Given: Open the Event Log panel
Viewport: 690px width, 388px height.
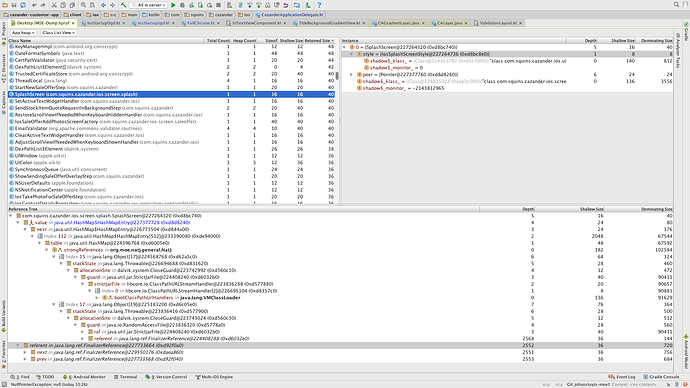Looking at the screenshot, I should pyautogui.click(x=622, y=377).
